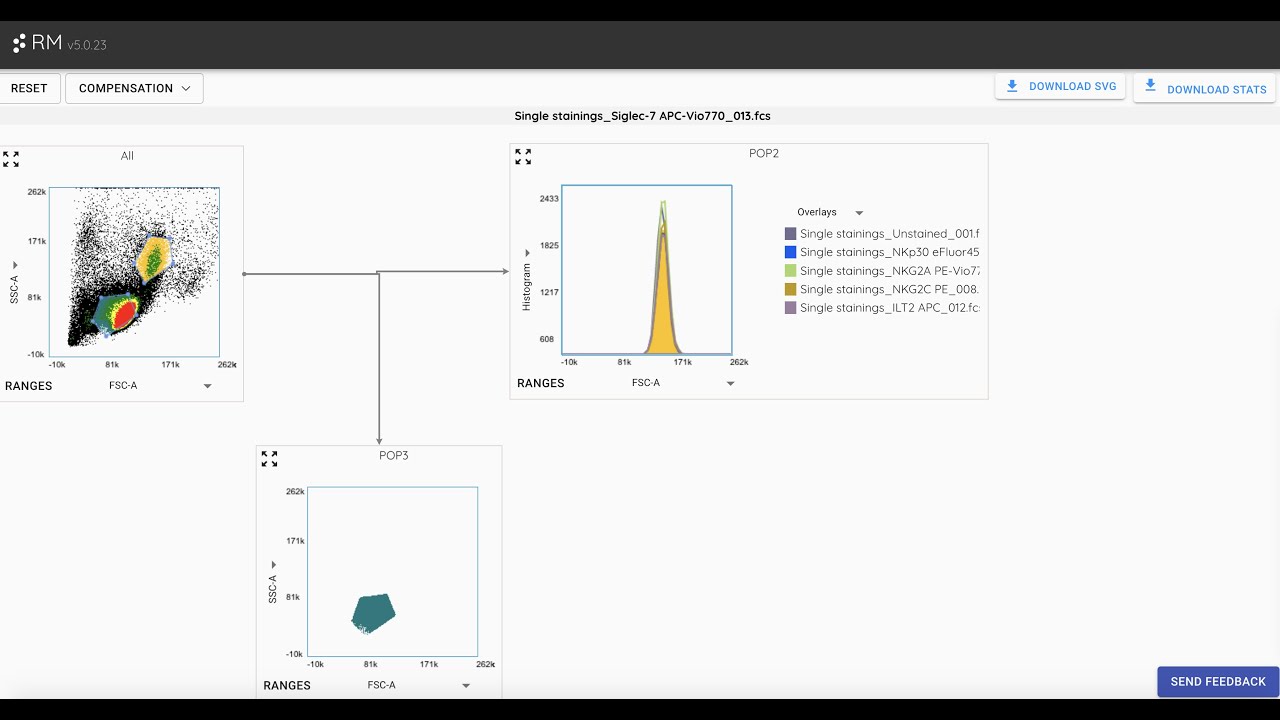Click NKG2C PE overlay color swatch
1280x720 pixels.
791,289
